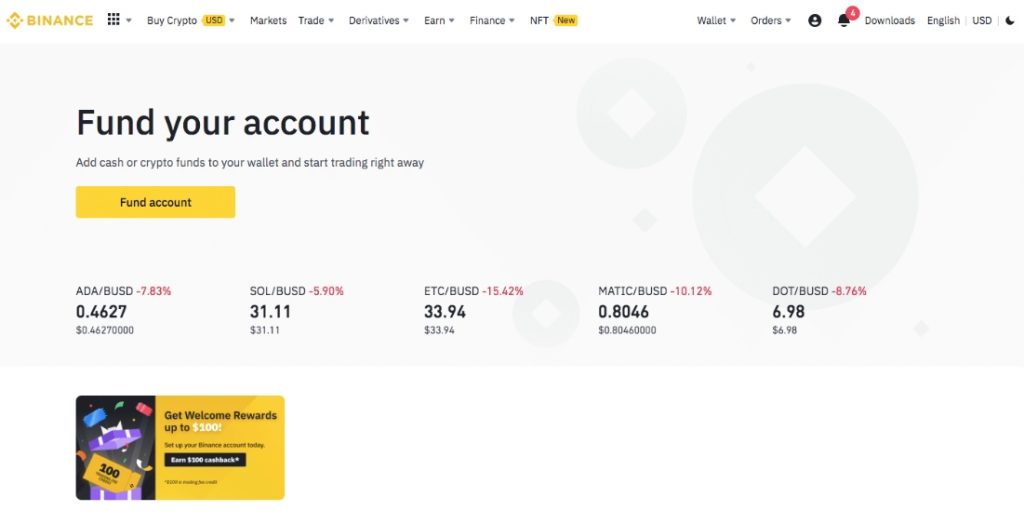Click Earn $100 cashback in banner
This screenshot has width=1024, height=511.
205,460
